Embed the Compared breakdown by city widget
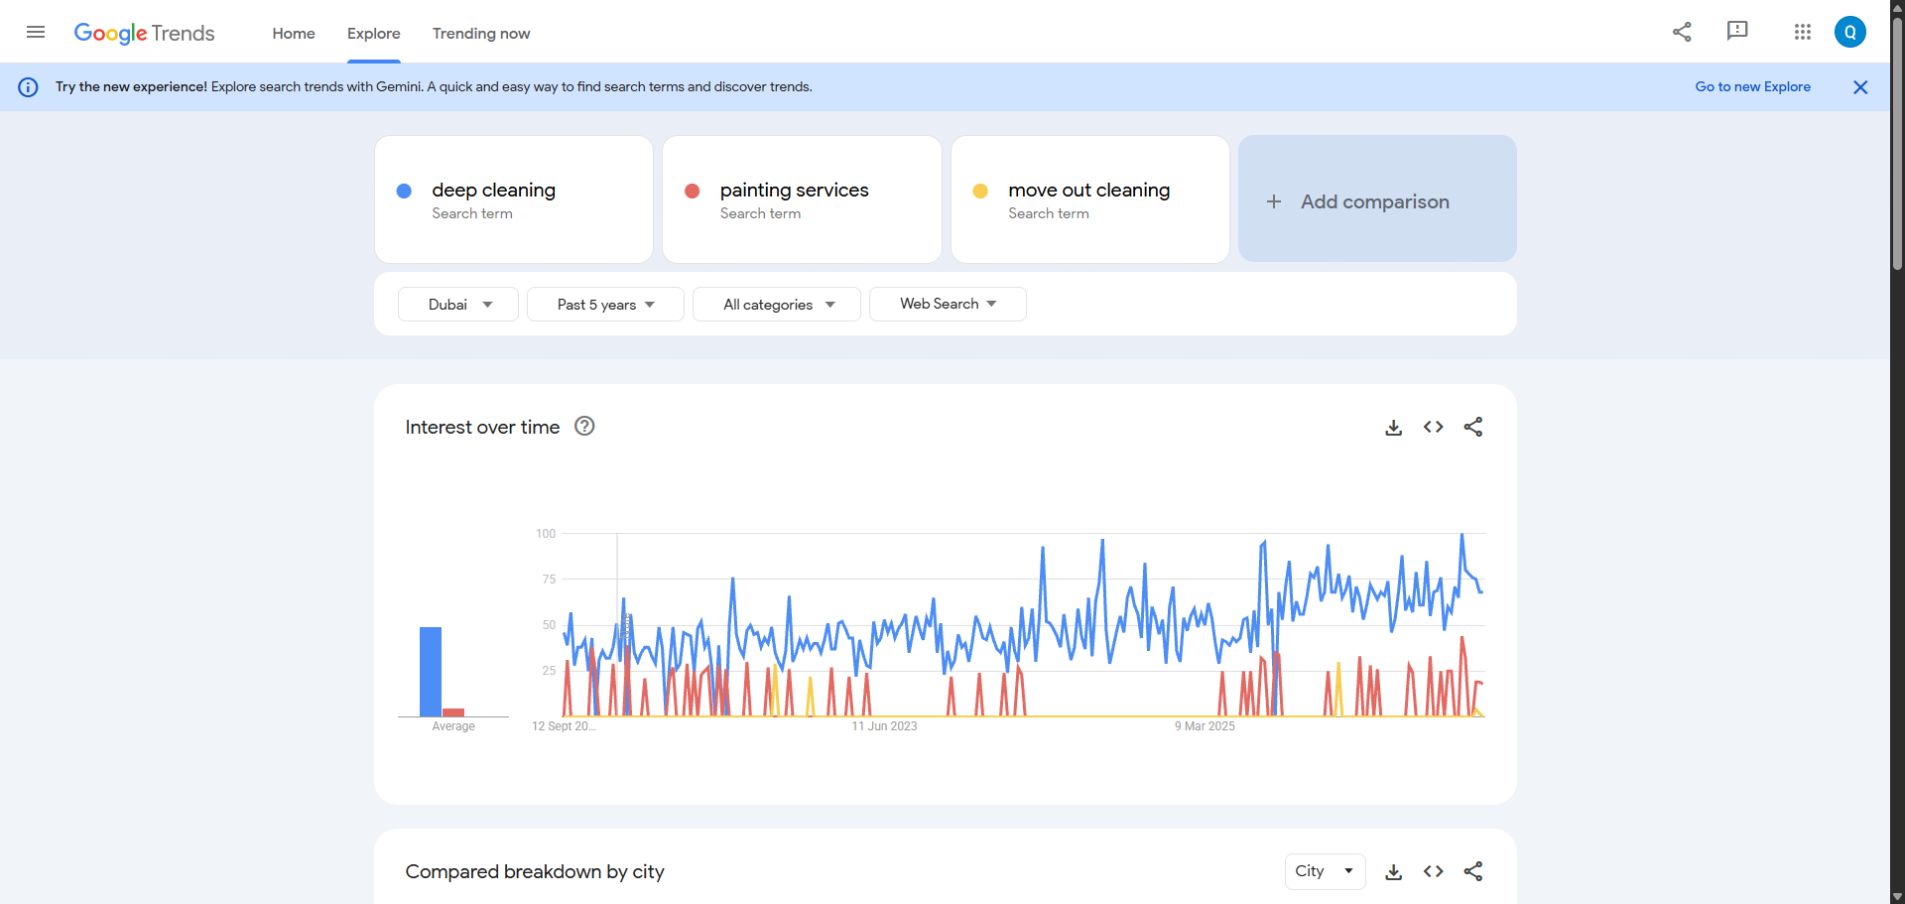The width and height of the screenshot is (1905, 904). (1433, 871)
